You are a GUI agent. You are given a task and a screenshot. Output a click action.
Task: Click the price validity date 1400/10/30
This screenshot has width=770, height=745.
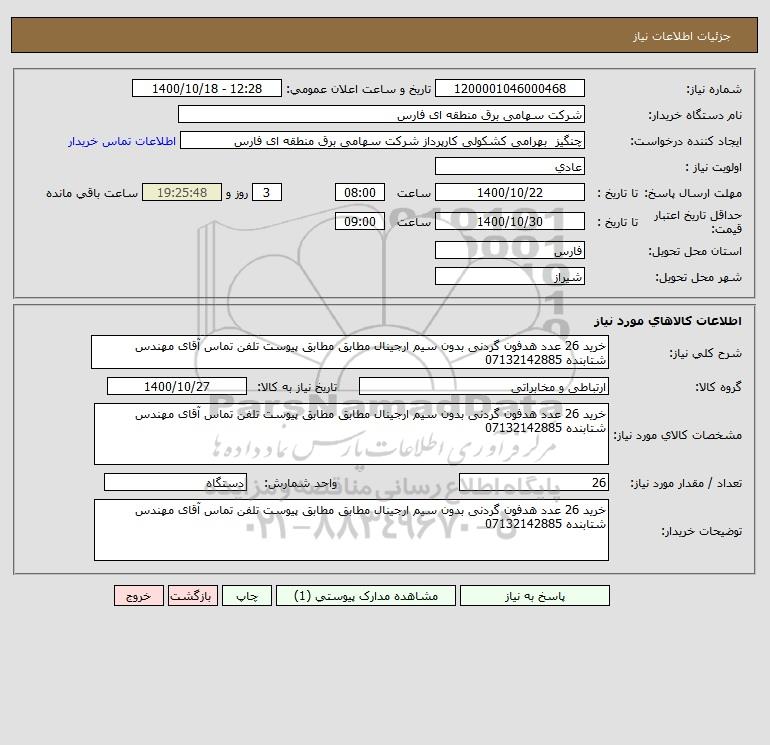pos(510,221)
